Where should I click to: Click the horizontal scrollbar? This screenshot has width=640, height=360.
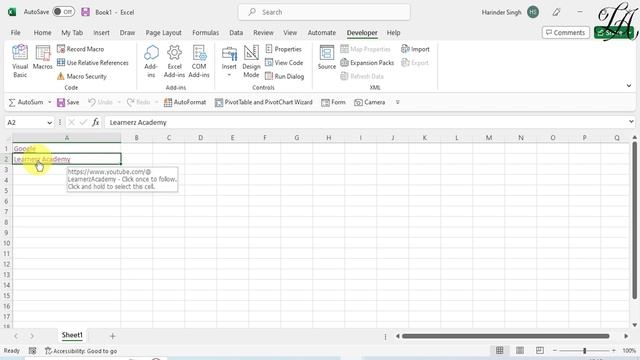pos(505,336)
